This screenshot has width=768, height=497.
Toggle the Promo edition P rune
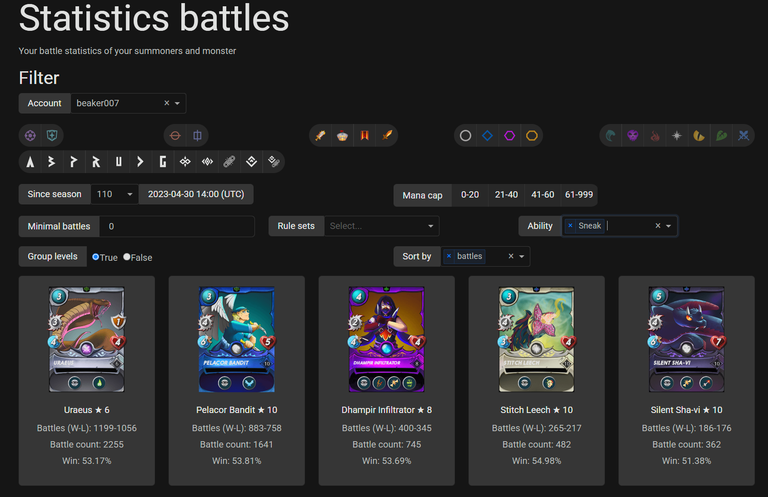(x=74, y=162)
